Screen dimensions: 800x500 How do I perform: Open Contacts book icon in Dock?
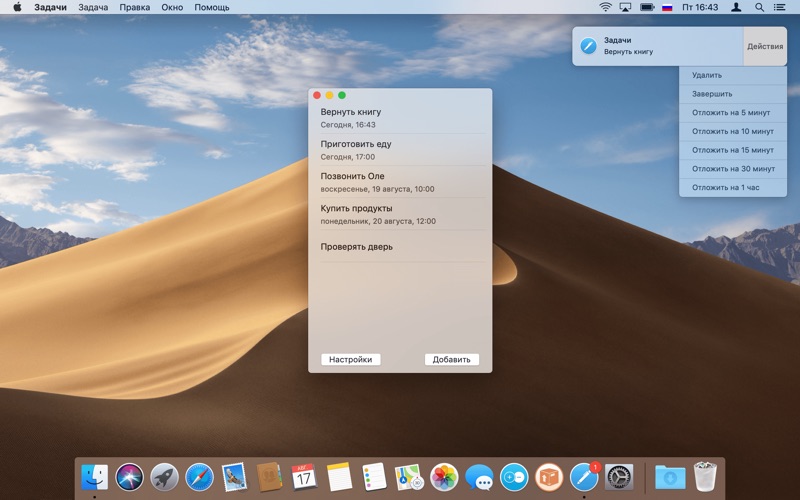coord(269,478)
